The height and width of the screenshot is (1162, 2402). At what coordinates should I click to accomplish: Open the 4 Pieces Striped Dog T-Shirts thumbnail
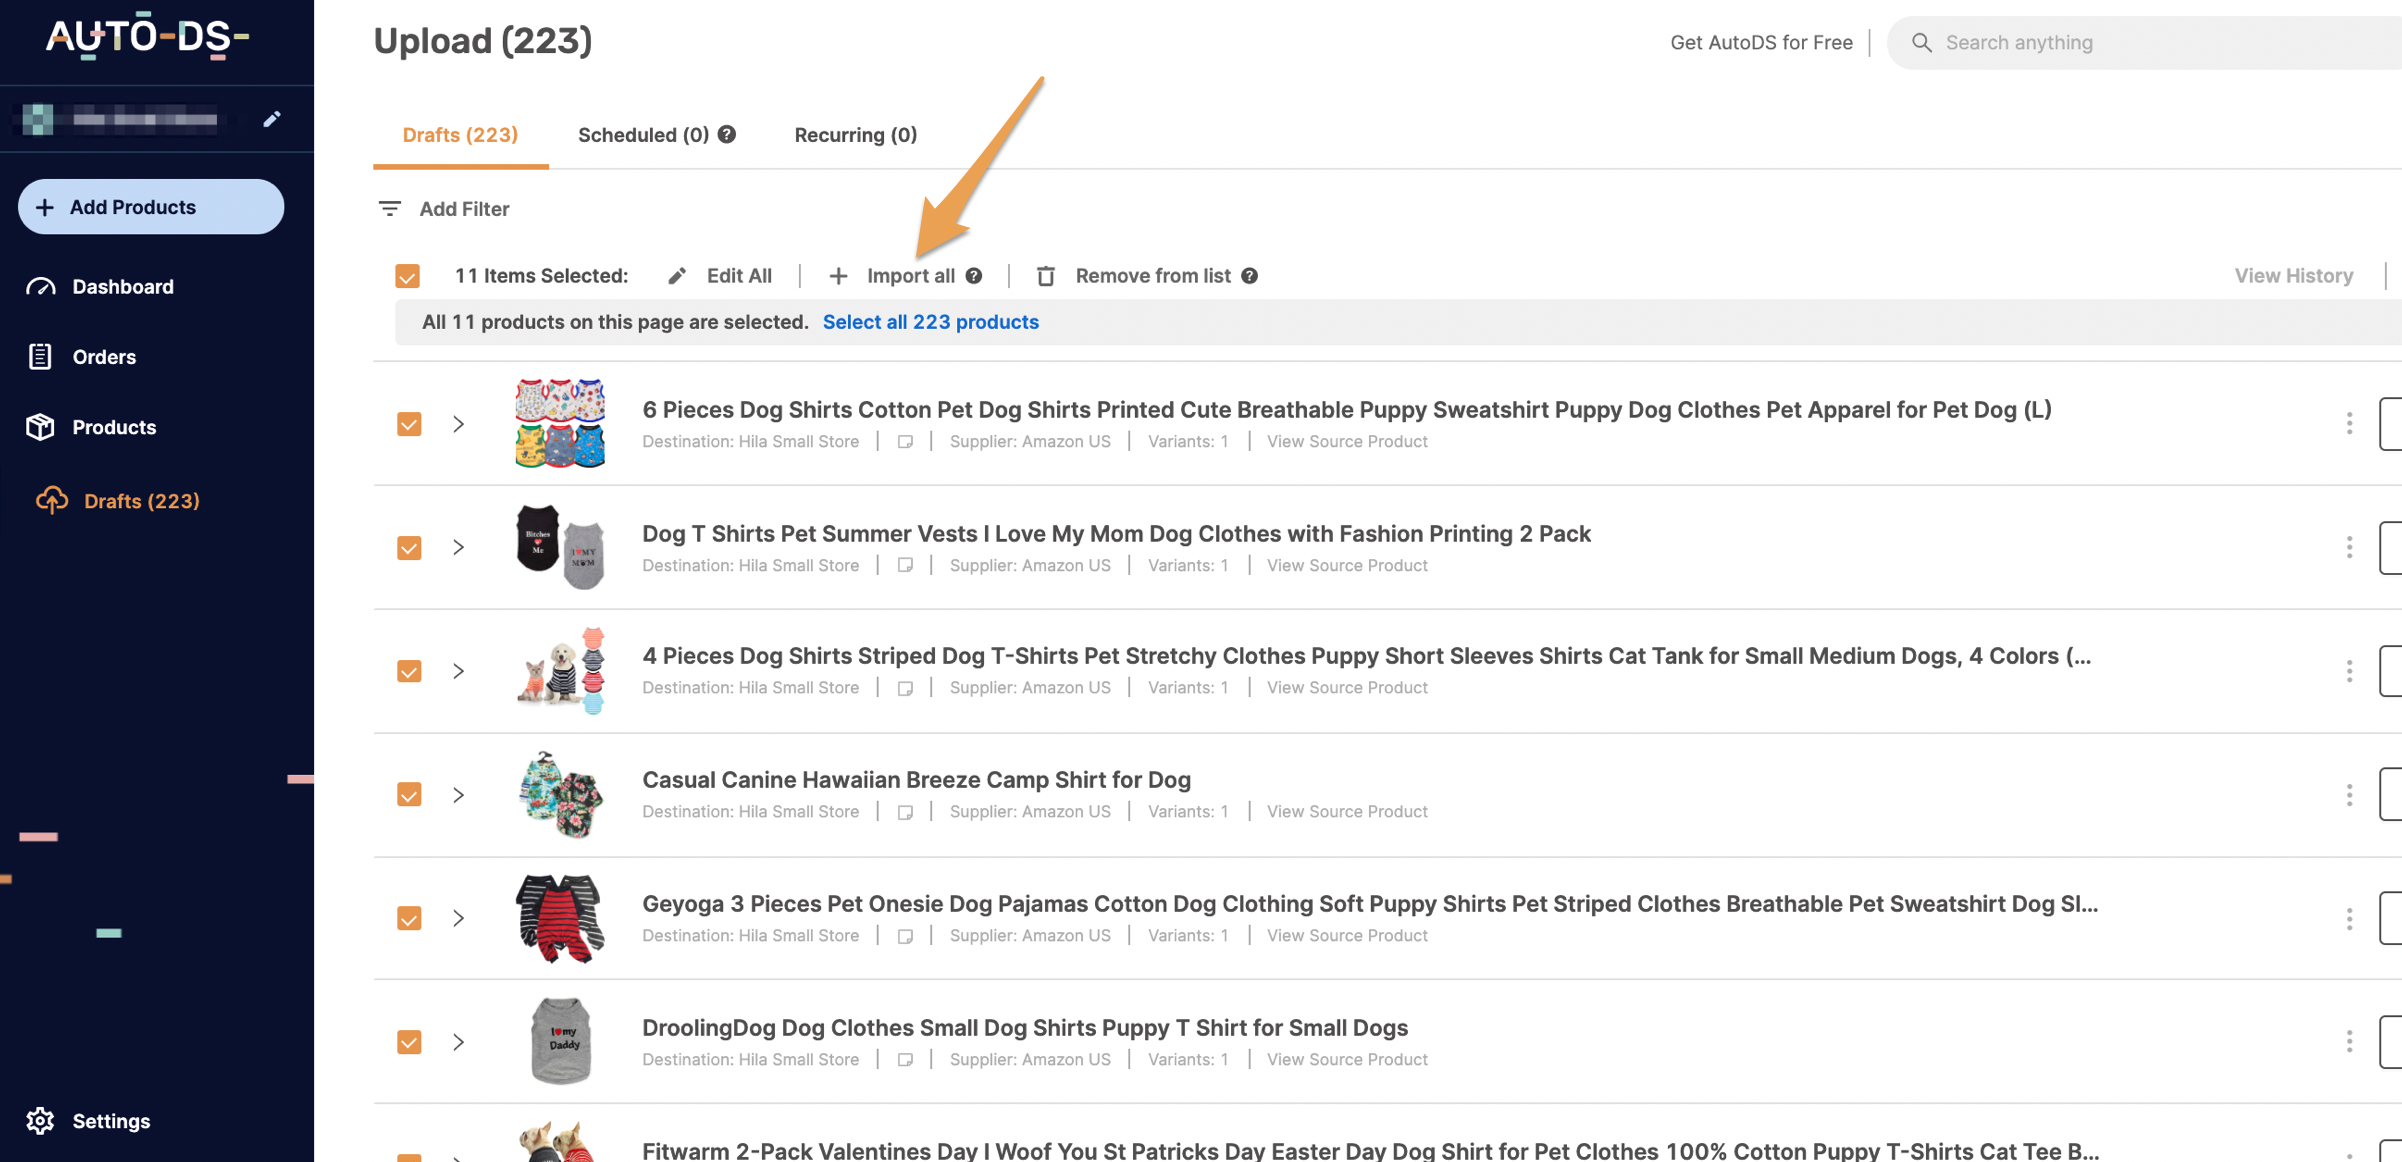click(x=560, y=671)
